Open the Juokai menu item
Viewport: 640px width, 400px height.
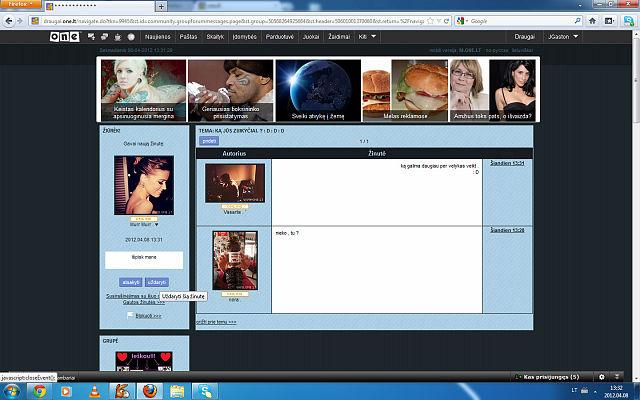[x=311, y=37]
